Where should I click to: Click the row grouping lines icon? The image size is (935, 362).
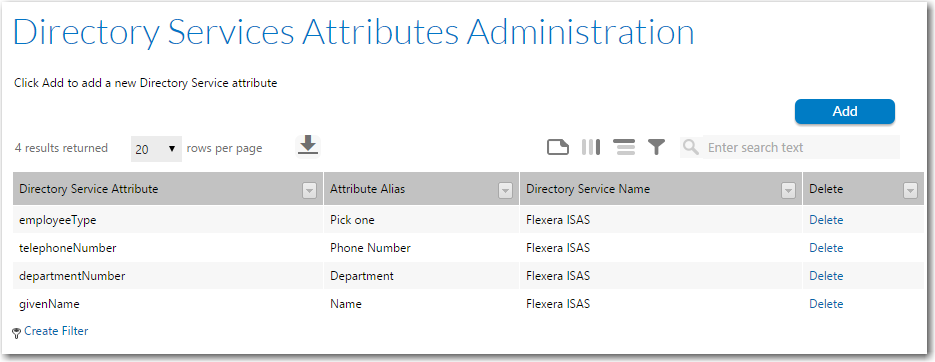[624, 147]
